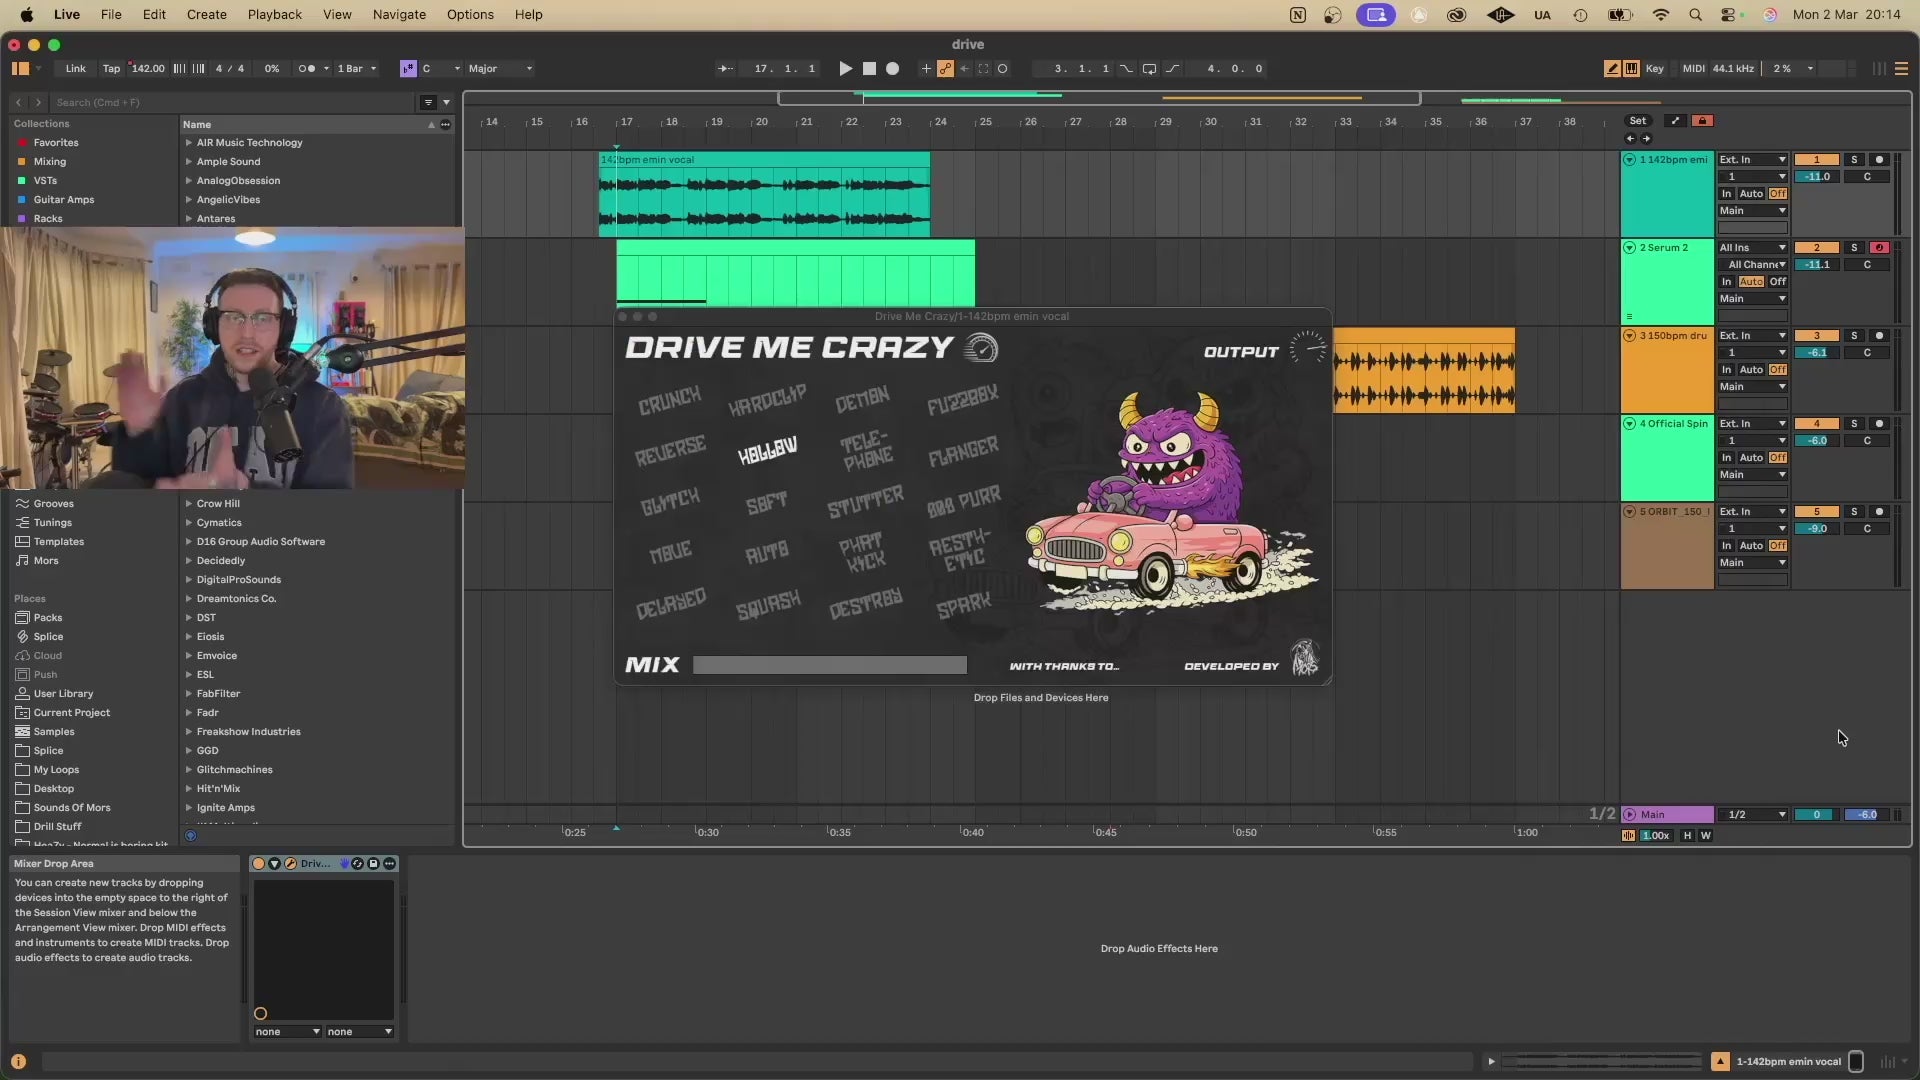This screenshot has height=1080, width=1920.
Task: Go back in browser history
Action: tap(18, 102)
